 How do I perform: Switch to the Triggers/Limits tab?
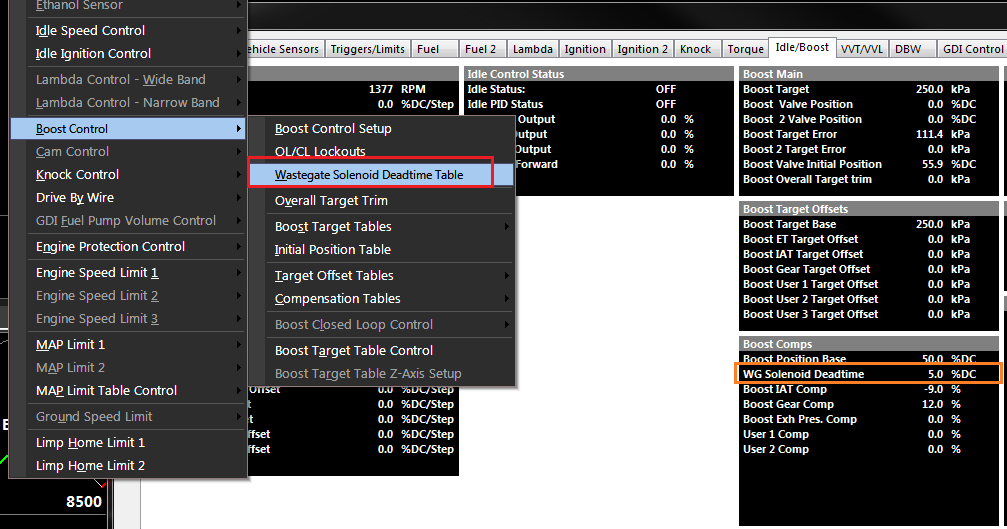click(x=367, y=48)
